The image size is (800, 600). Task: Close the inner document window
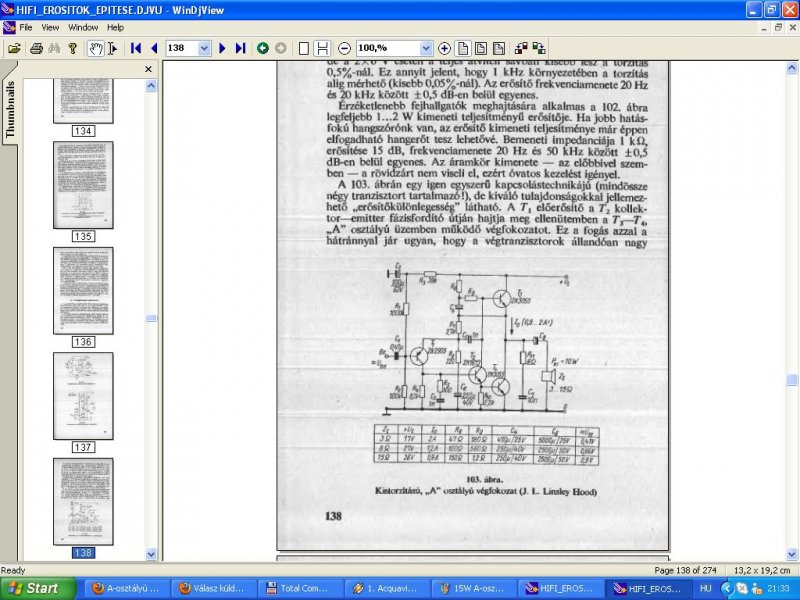coord(792,28)
